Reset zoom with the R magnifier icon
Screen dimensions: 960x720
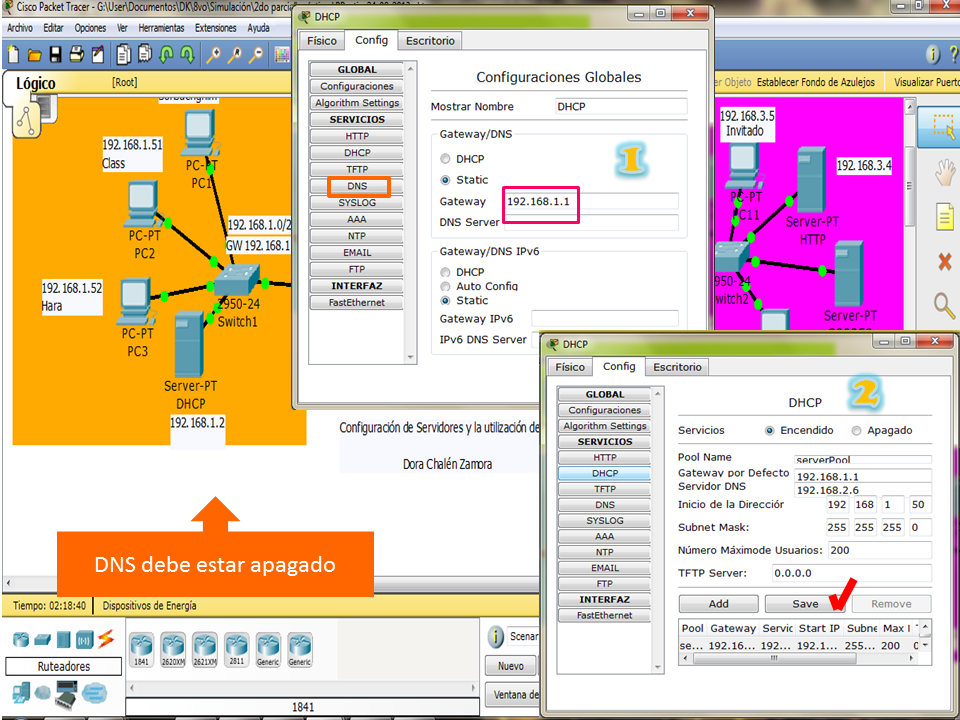[x=234, y=55]
